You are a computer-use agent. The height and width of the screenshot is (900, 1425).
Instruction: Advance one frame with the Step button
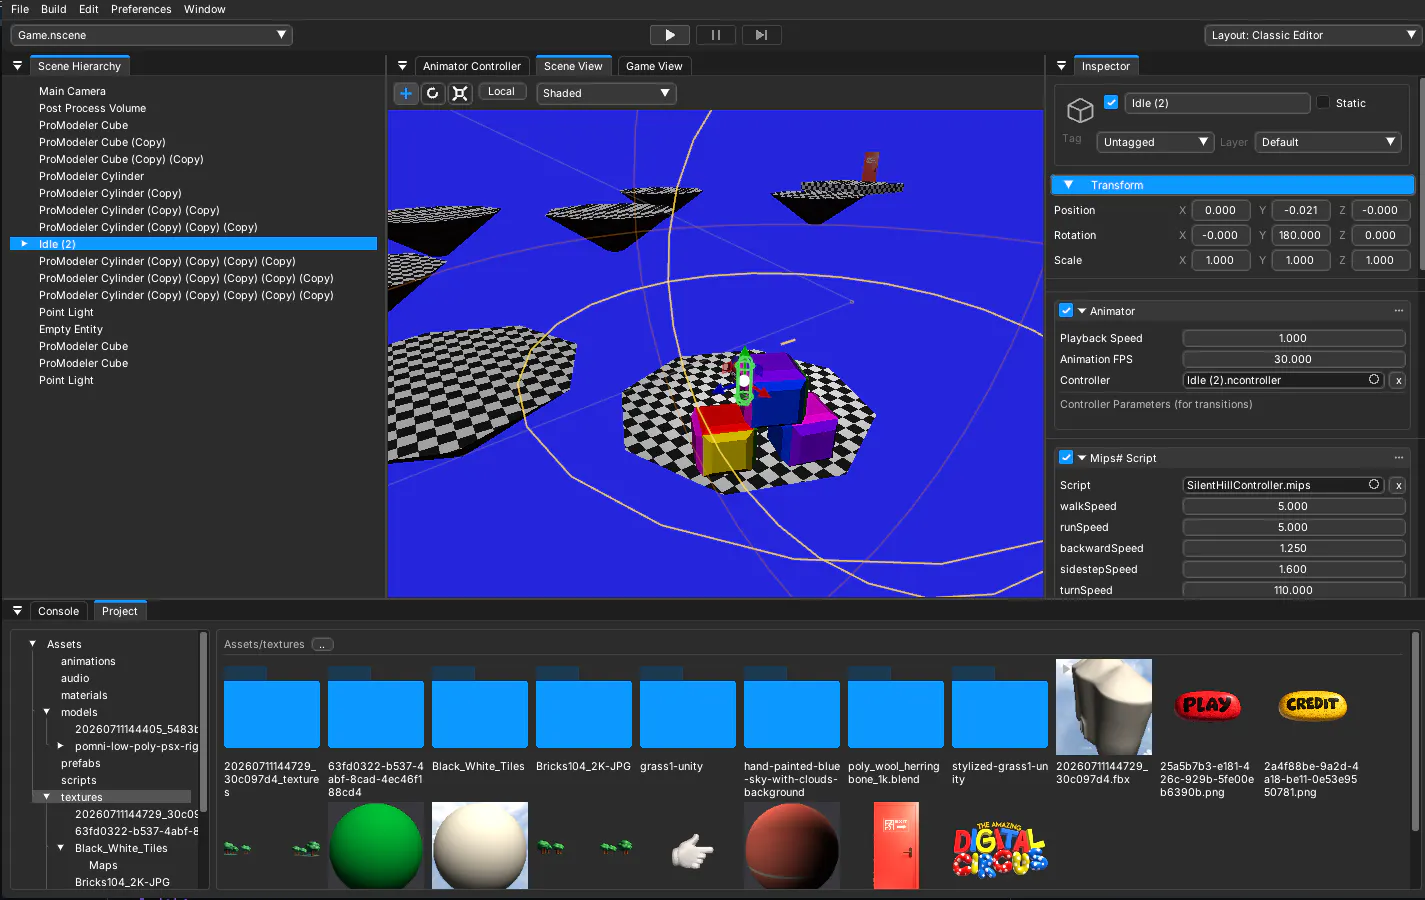click(761, 35)
